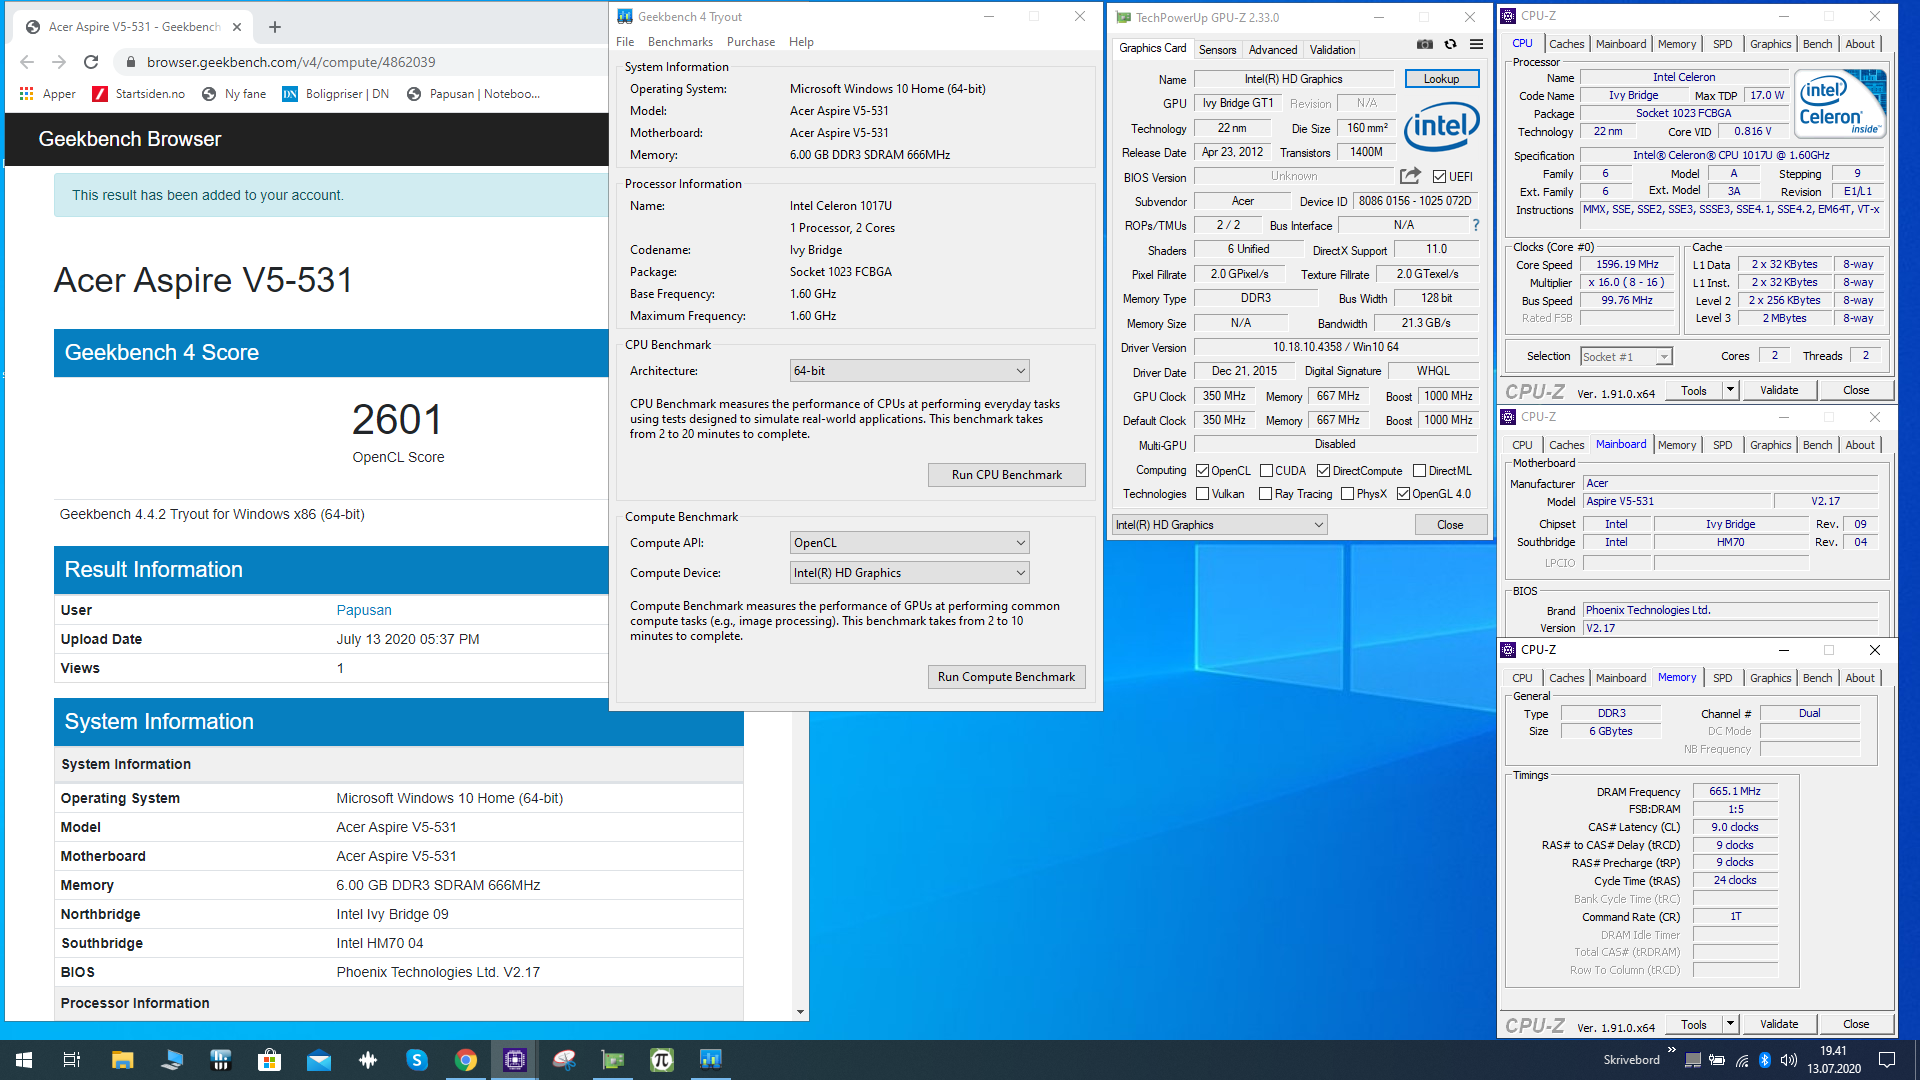Open File Explorer from the taskbar
This screenshot has width=1920, height=1080.
click(122, 1060)
